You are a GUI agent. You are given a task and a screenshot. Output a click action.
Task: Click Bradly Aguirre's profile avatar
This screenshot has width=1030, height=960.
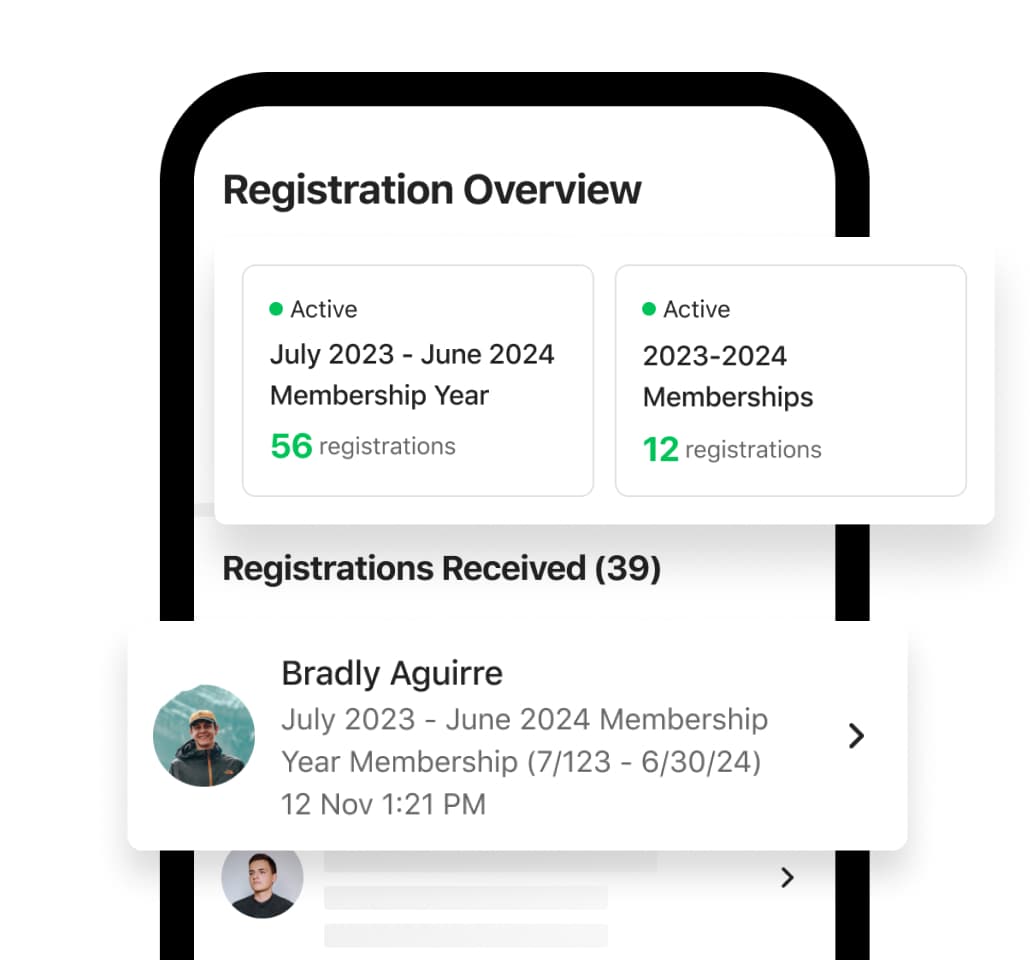[204, 735]
